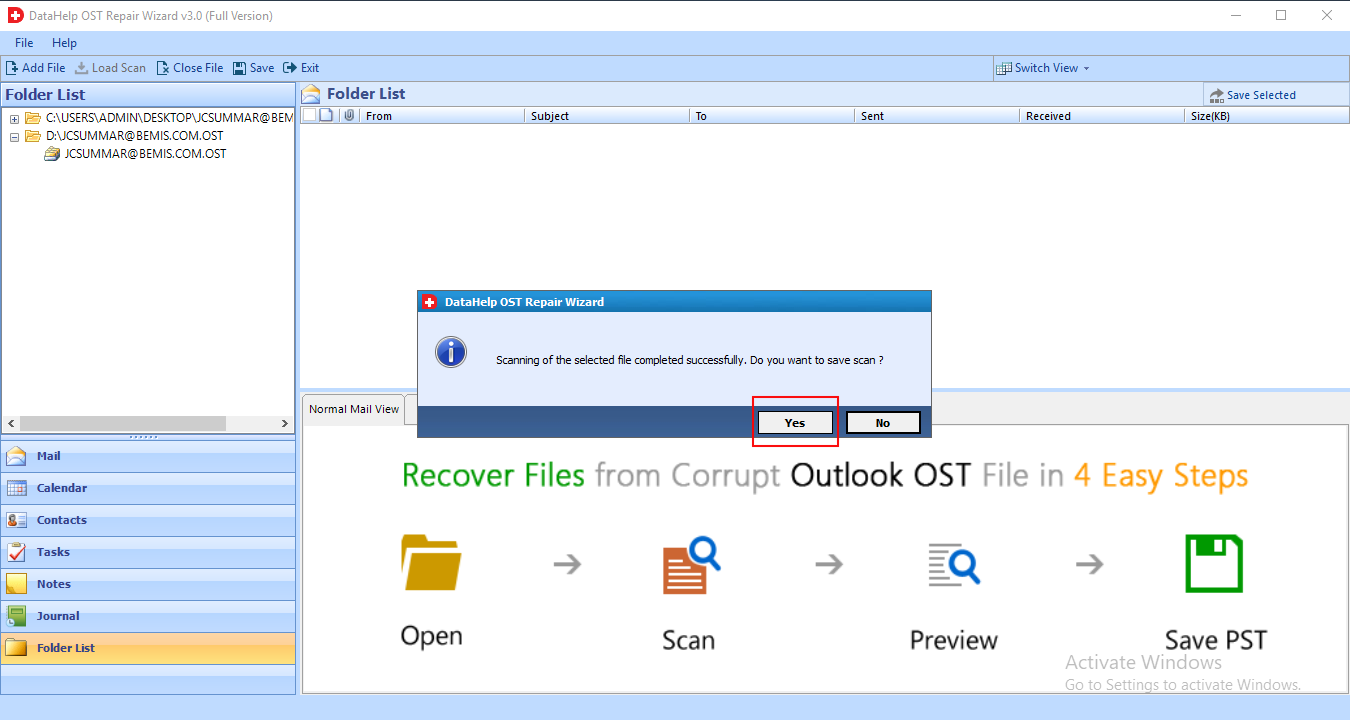The width and height of the screenshot is (1350, 720).
Task: Click the horizontal scrollbar in the folder tree
Action: 122,424
